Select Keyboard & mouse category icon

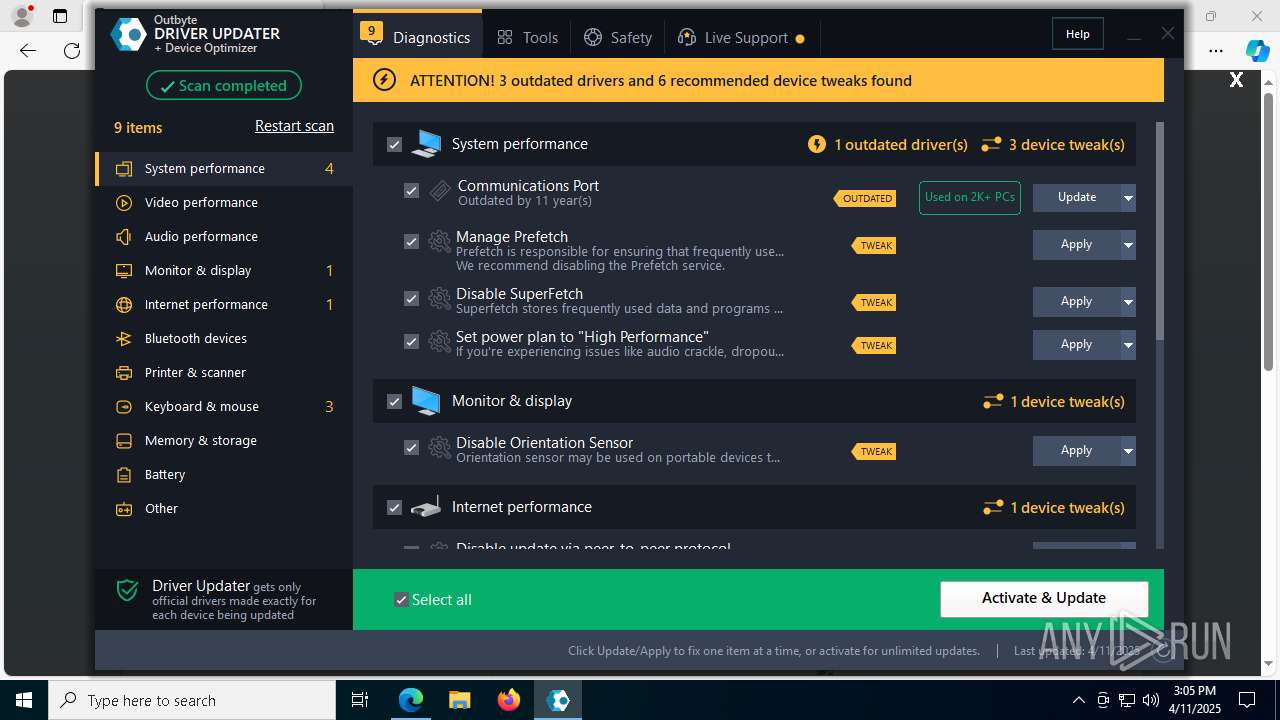pyautogui.click(x=124, y=406)
